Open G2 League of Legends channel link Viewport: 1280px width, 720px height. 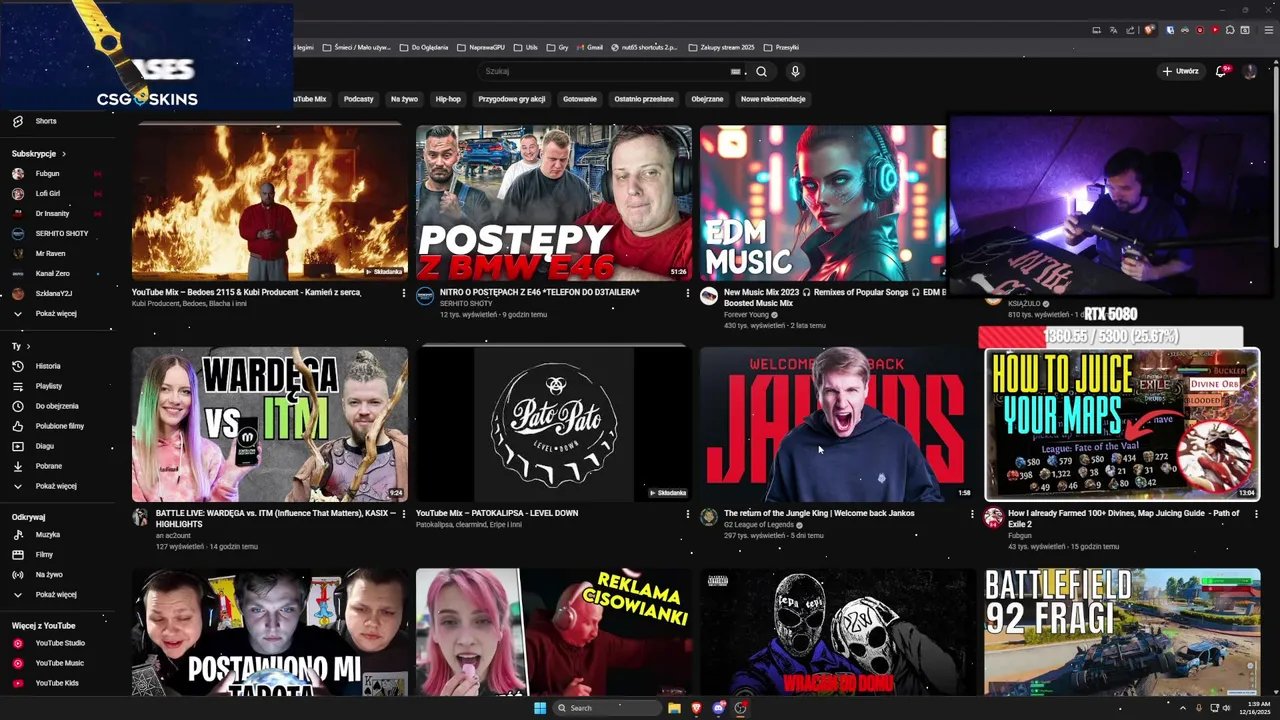point(759,525)
